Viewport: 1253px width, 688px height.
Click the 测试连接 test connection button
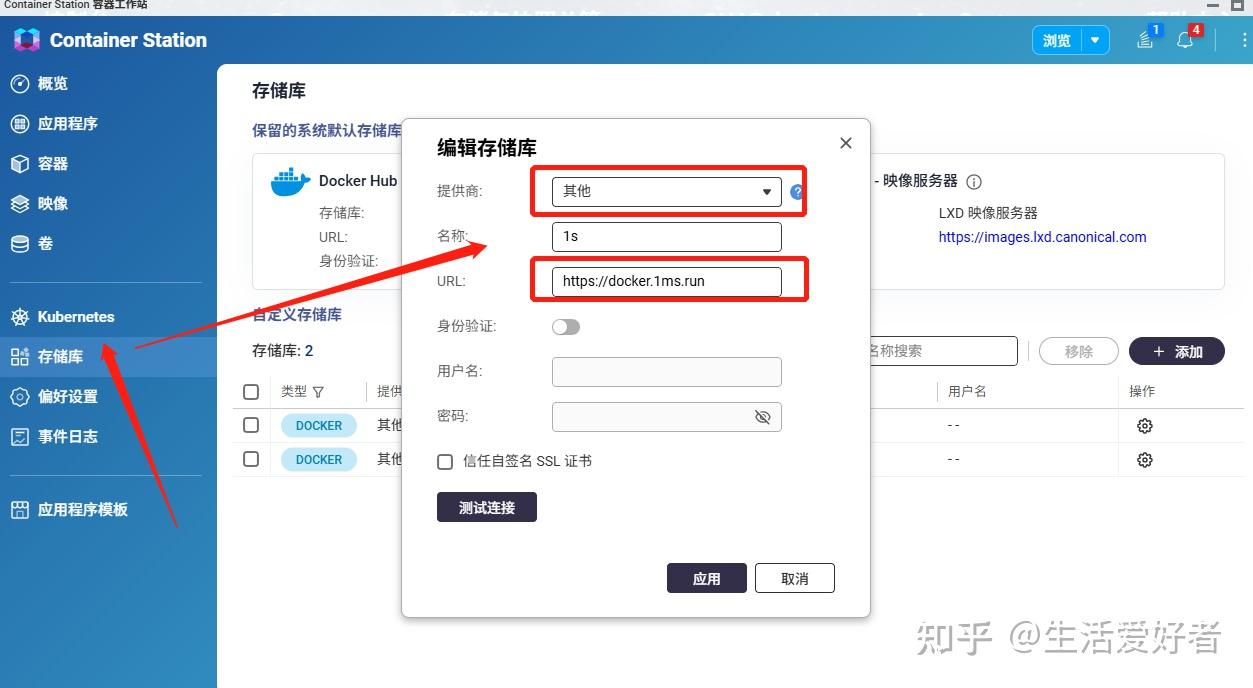(x=486, y=506)
